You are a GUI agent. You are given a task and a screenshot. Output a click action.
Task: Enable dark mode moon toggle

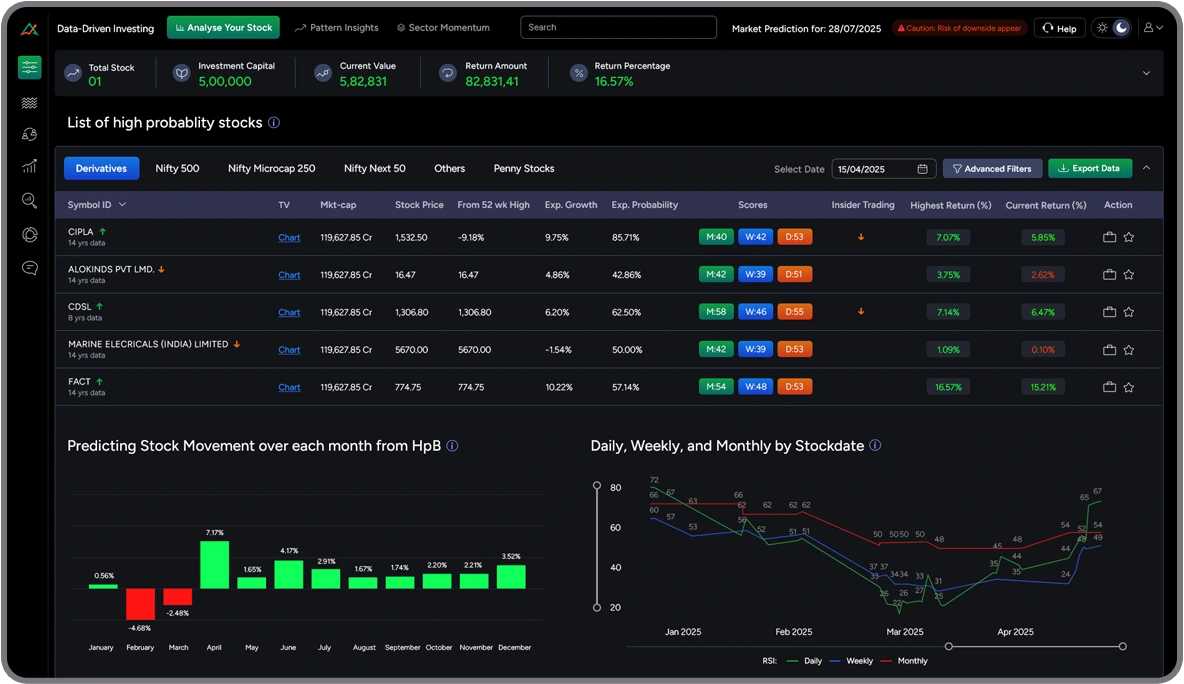tap(1121, 28)
